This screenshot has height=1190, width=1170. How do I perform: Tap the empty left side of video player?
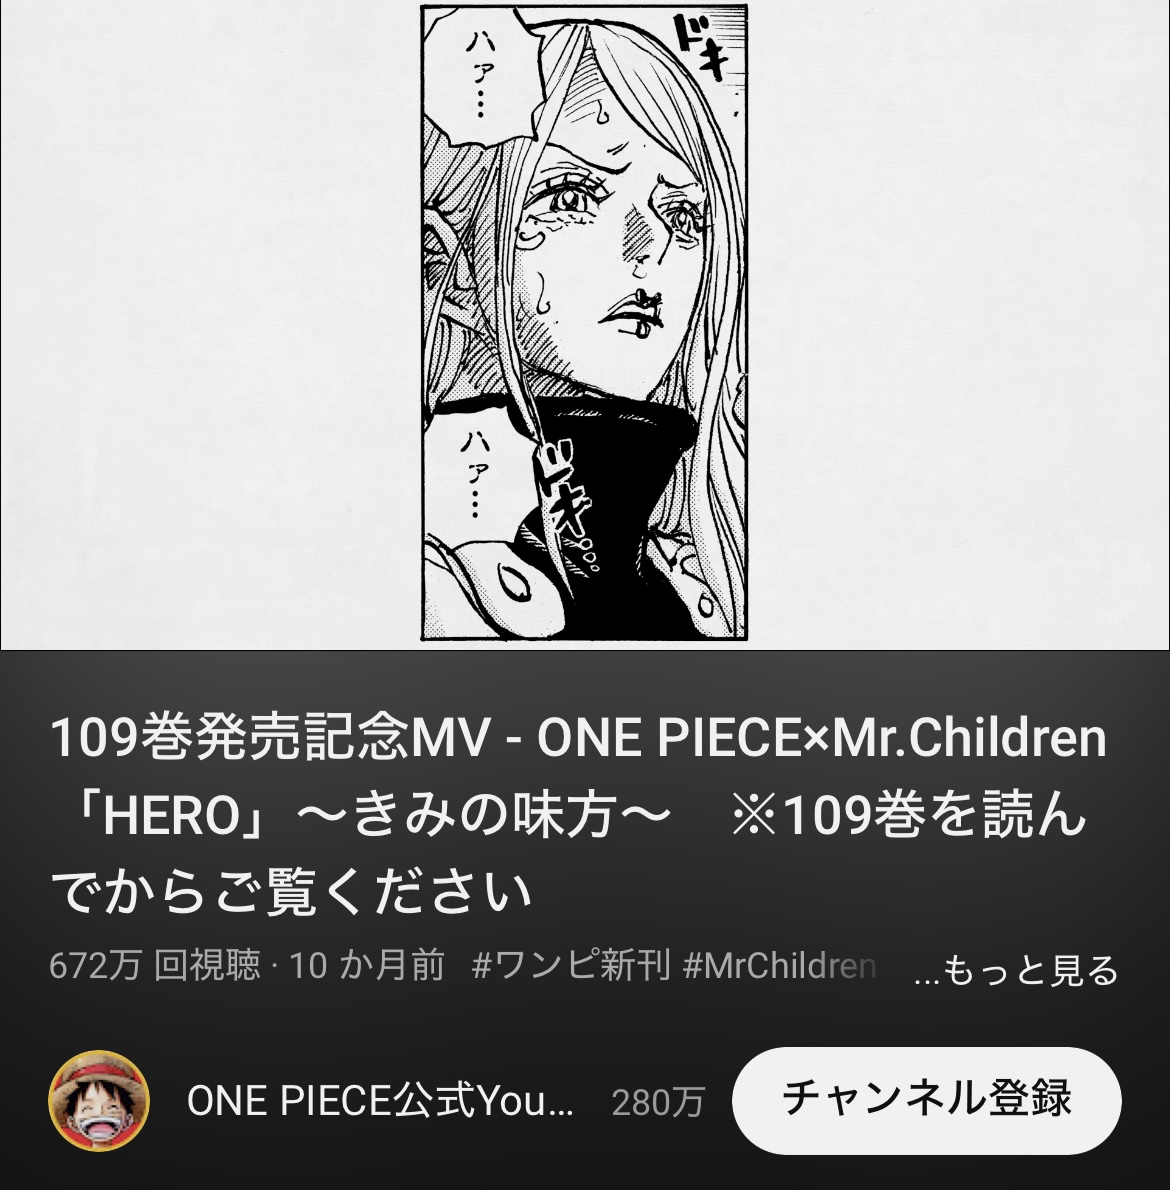[211, 325]
